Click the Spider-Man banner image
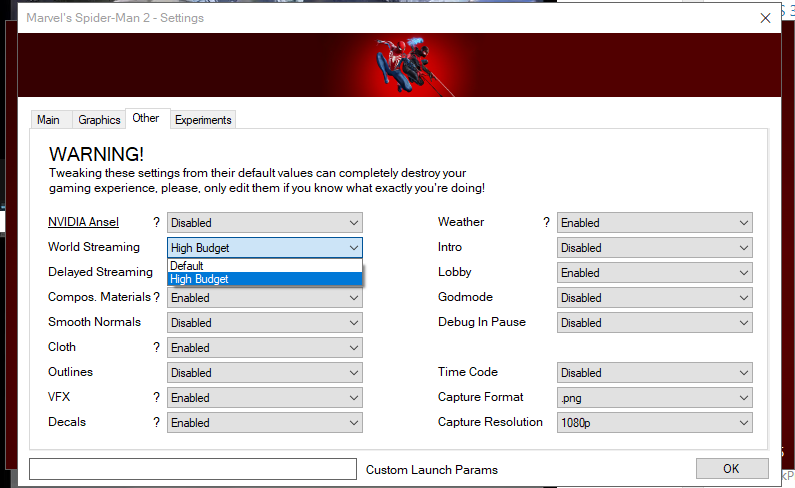 pyautogui.click(x=400, y=65)
